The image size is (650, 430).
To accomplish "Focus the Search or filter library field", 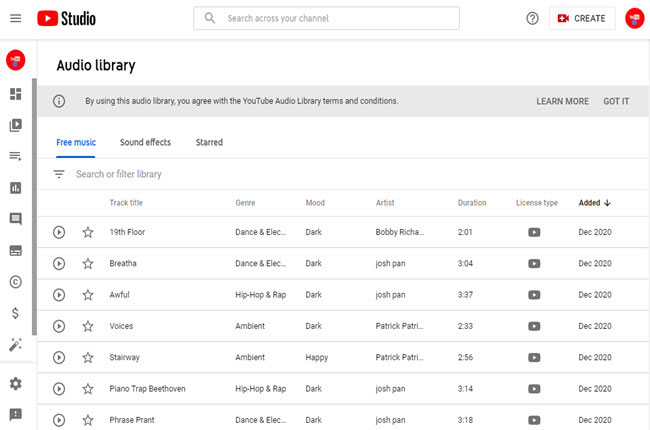I will click(119, 174).
